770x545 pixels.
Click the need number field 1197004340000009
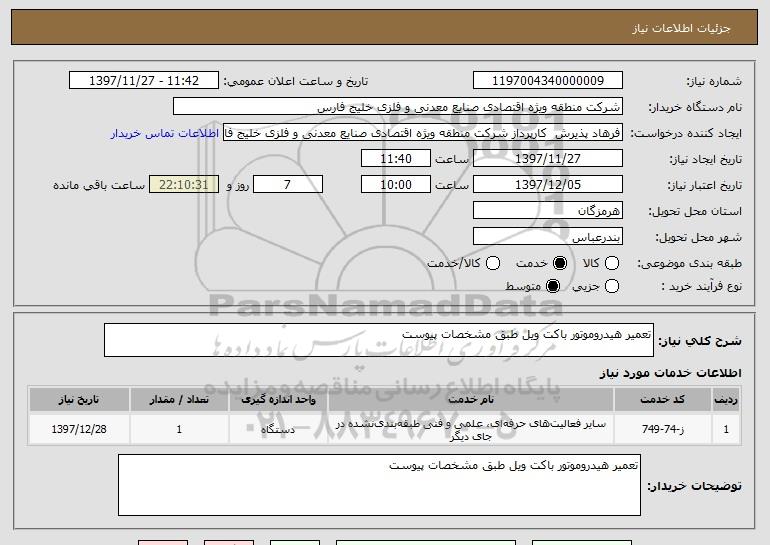[x=548, y=81]
